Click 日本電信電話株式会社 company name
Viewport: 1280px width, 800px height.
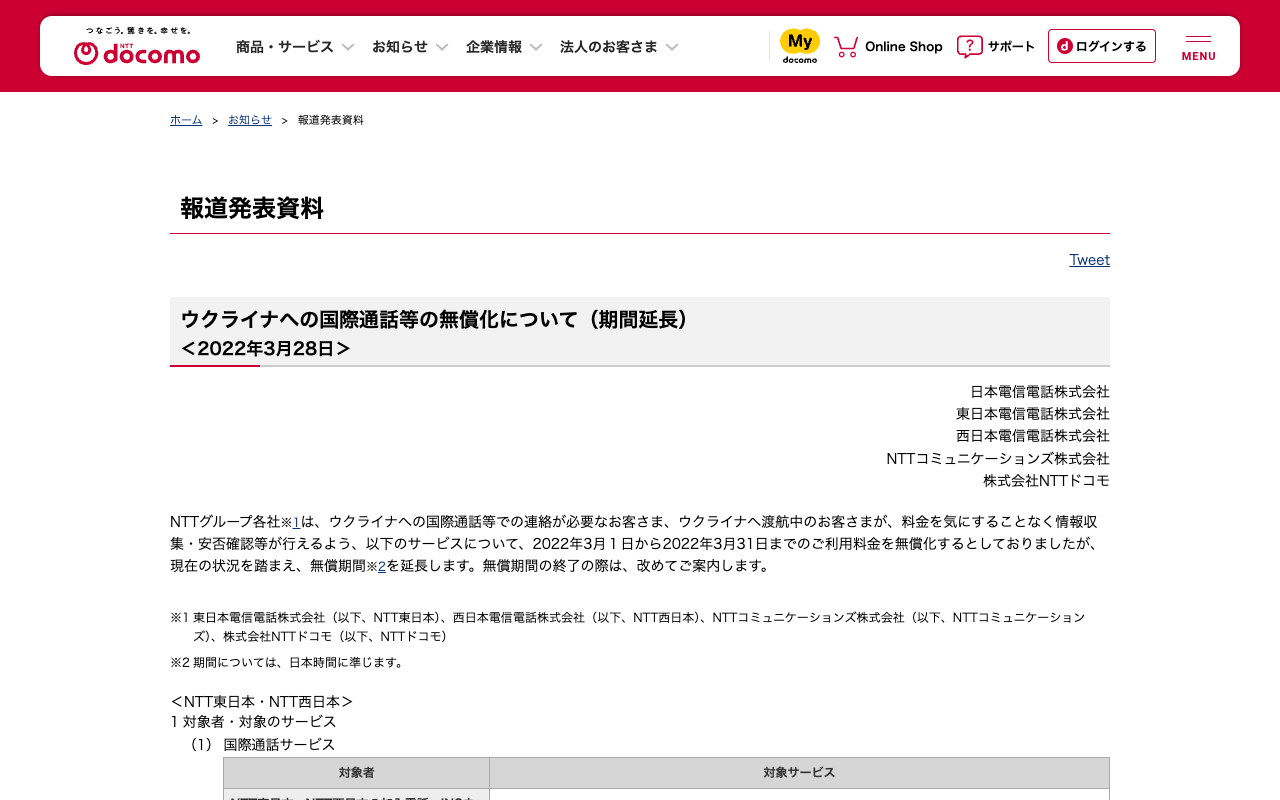tap(1040, 392)
